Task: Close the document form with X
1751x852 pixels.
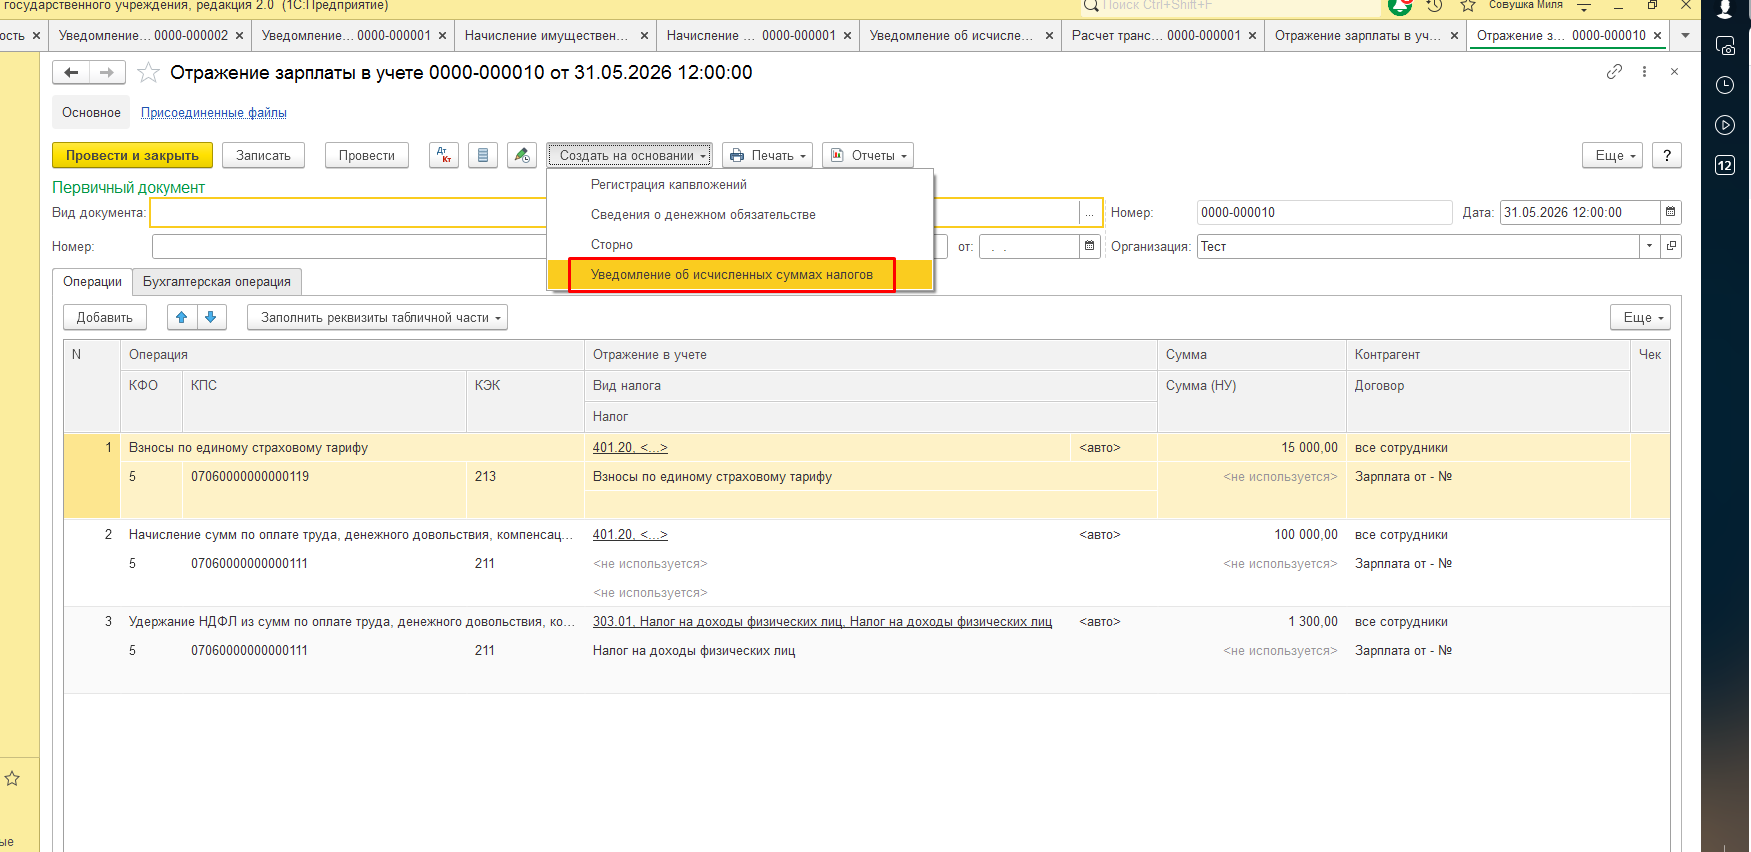Action: point(1674,72)
